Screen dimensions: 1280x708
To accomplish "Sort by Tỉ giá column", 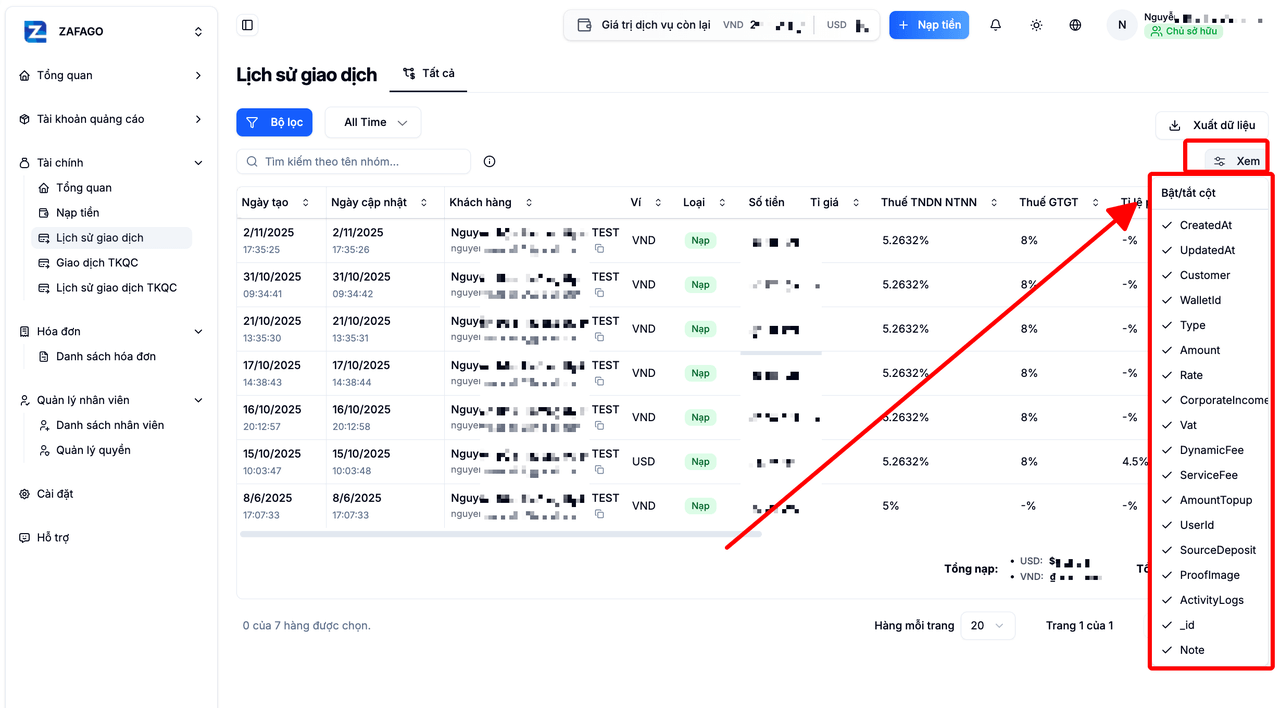I will (835, 202).
